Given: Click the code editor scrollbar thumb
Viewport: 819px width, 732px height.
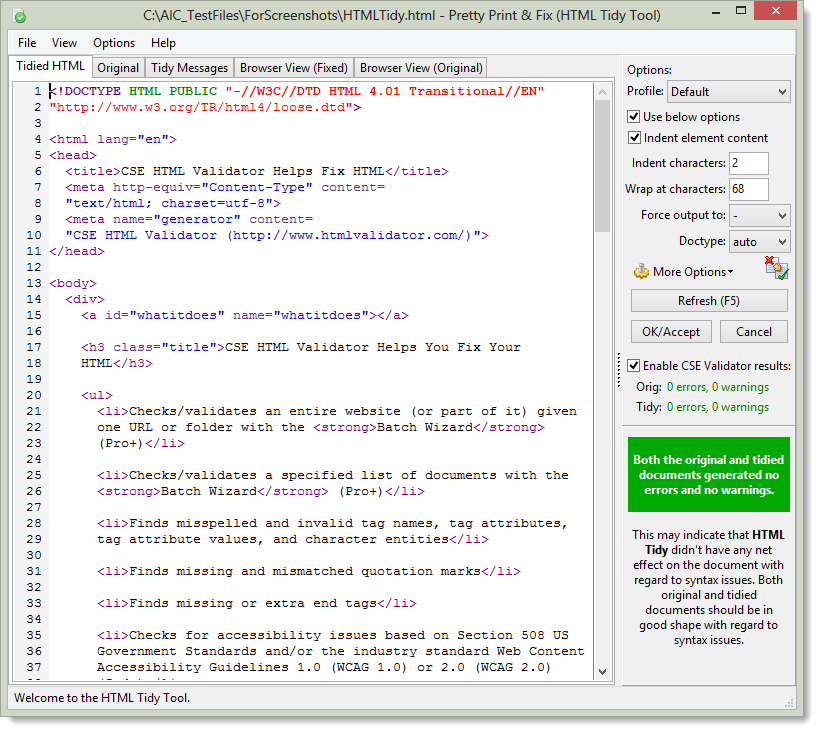Looking at the screenshot, I should [602, 166].
